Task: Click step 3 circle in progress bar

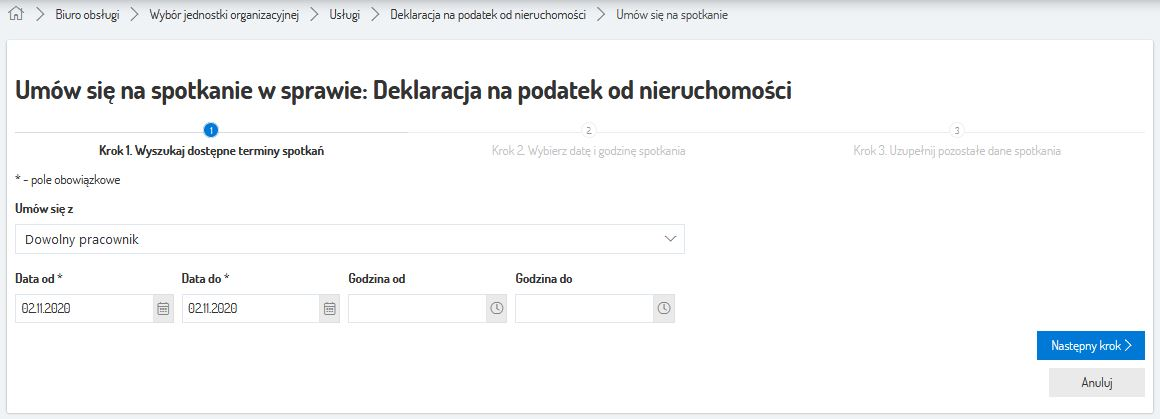Action: pyautogui.click(x=957, y=130)
